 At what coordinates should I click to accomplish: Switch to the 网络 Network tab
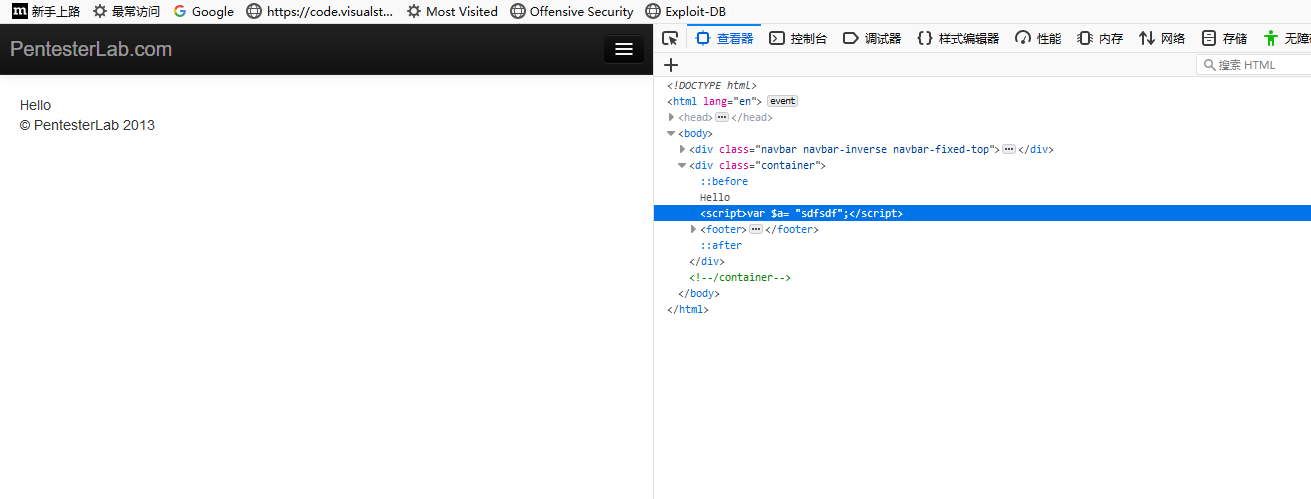point(1162,39)
